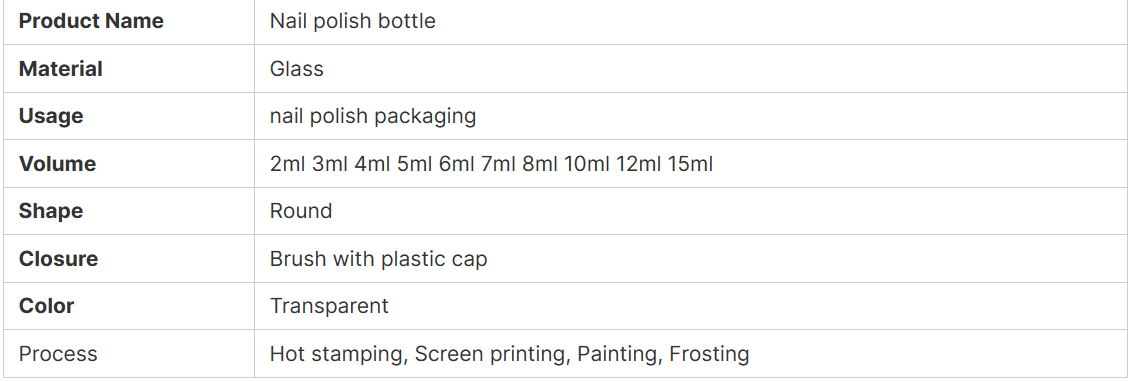This screenshot has width=1138, height=381.
Task: Click the Frosting process text
Action: click(709, 354)
